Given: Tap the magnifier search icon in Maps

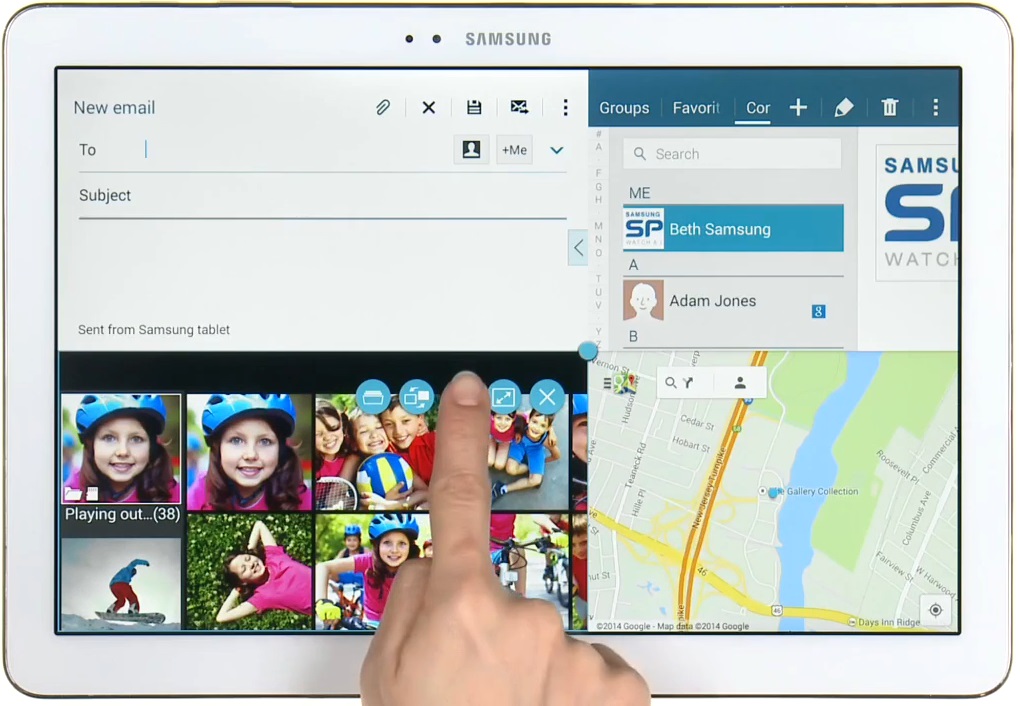Looking at the screenshot, I should 670,383.
